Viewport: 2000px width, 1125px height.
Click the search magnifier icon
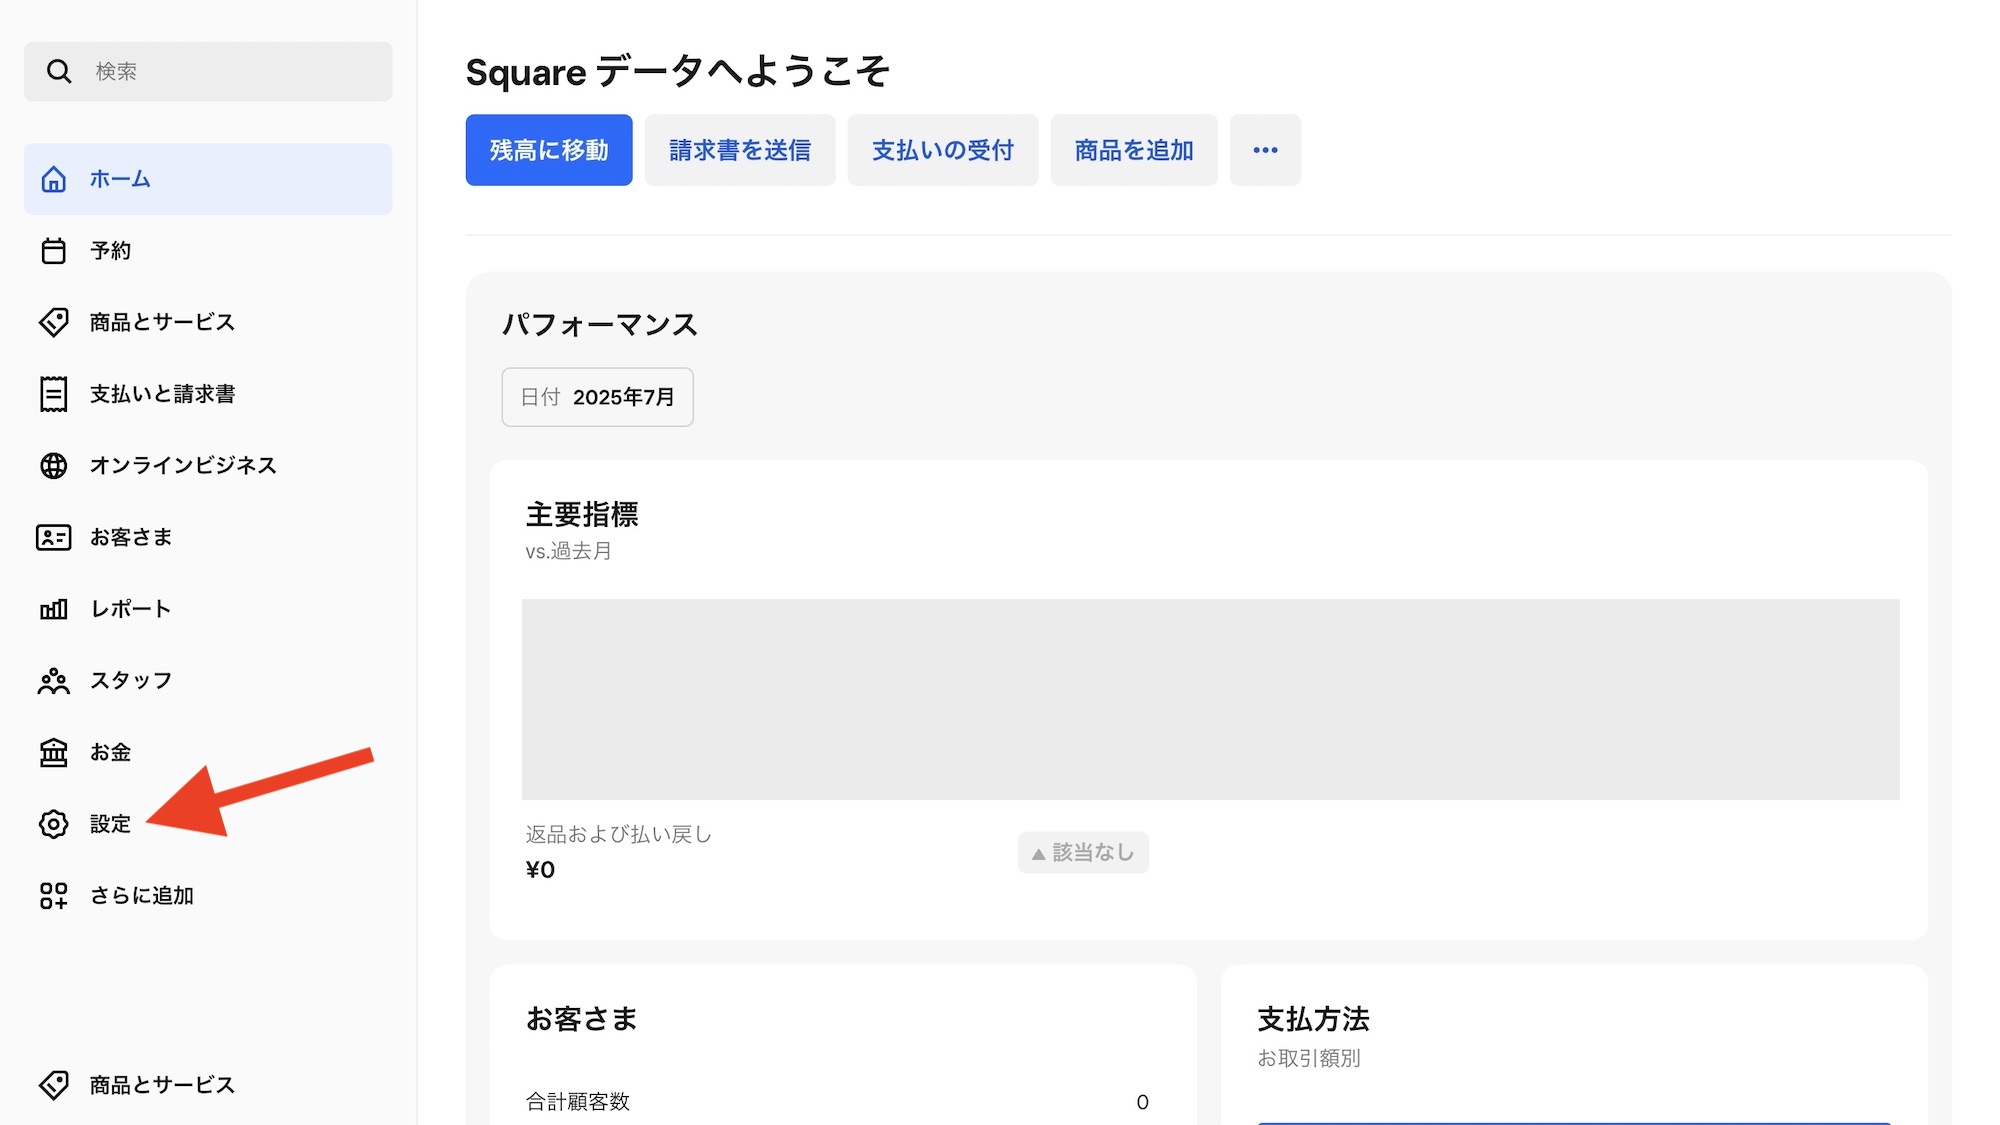click(59, 71)
